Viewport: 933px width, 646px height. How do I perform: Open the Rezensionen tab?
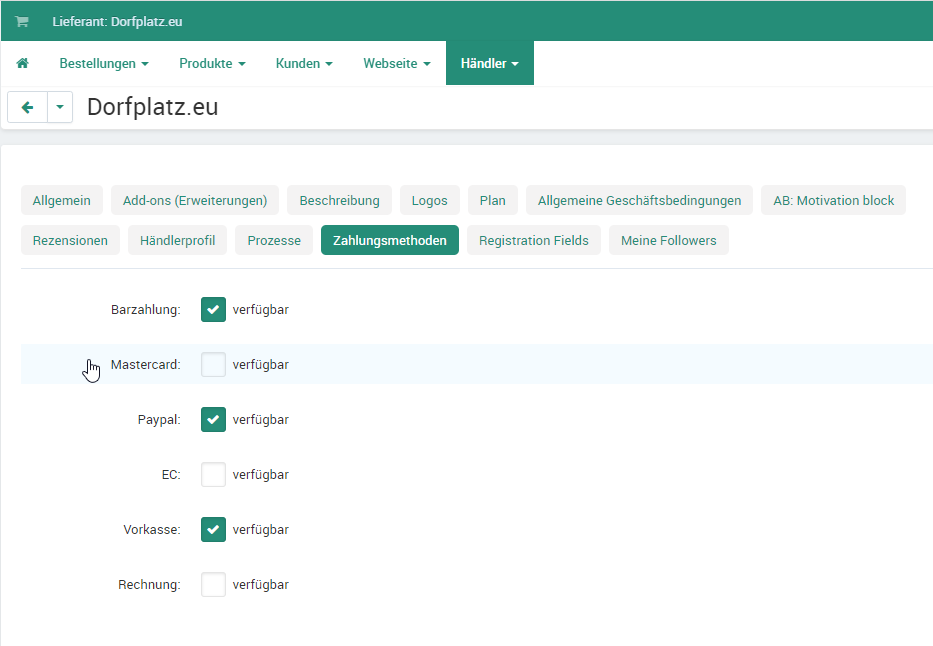pos(70,240)
